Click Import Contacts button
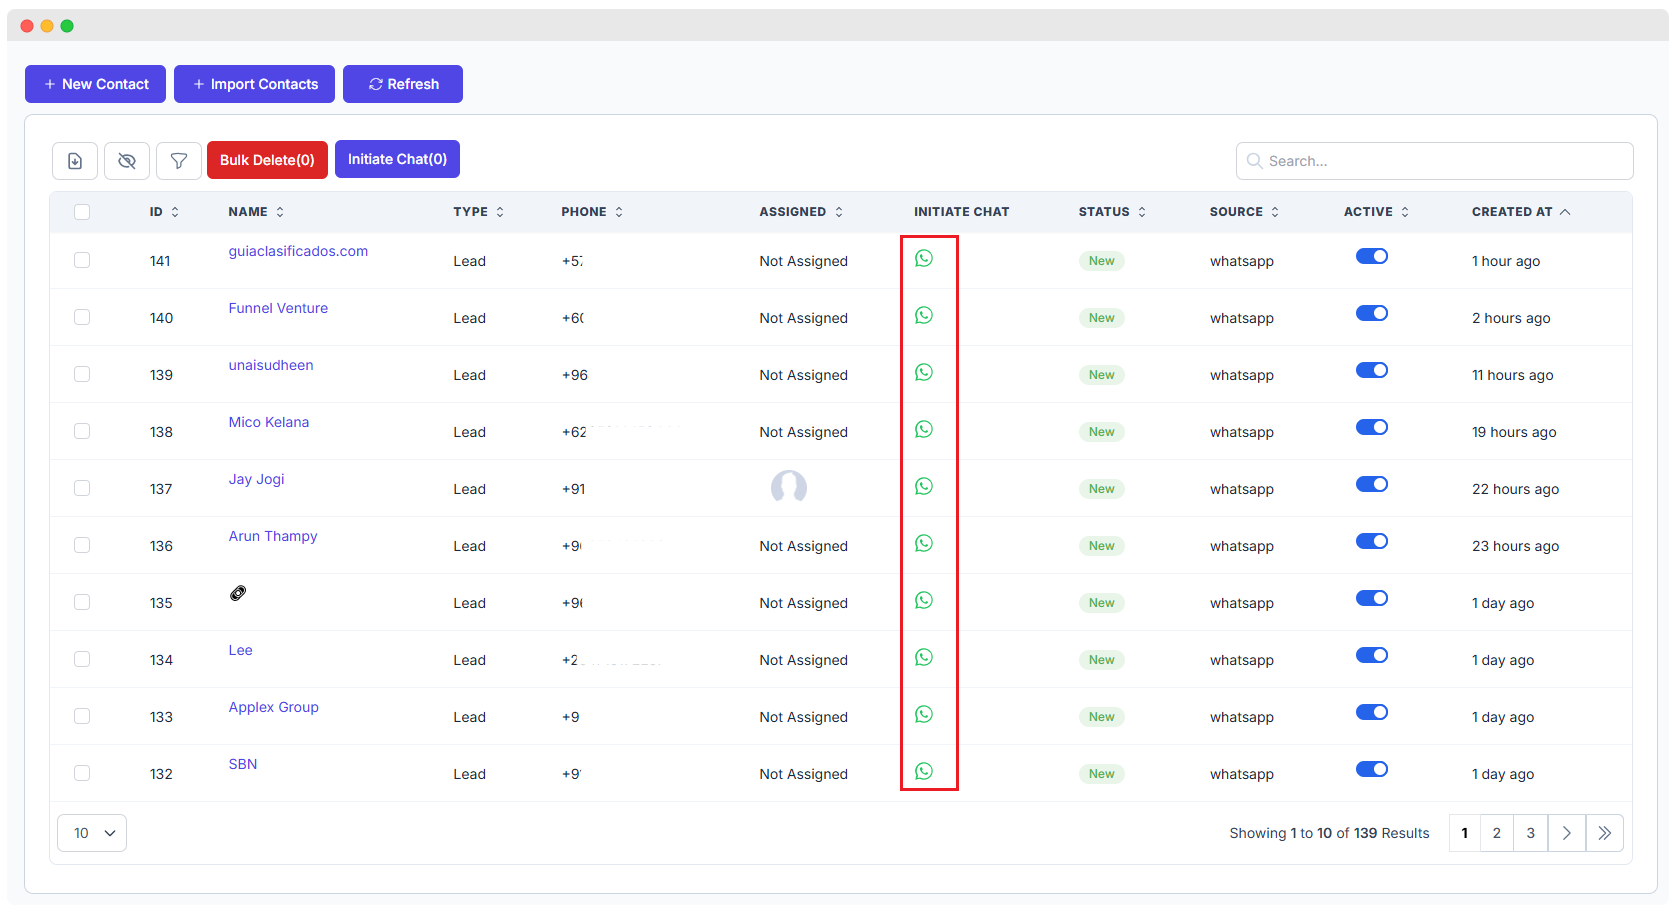Screen dimensions: 1676x914 click(254, 84)
